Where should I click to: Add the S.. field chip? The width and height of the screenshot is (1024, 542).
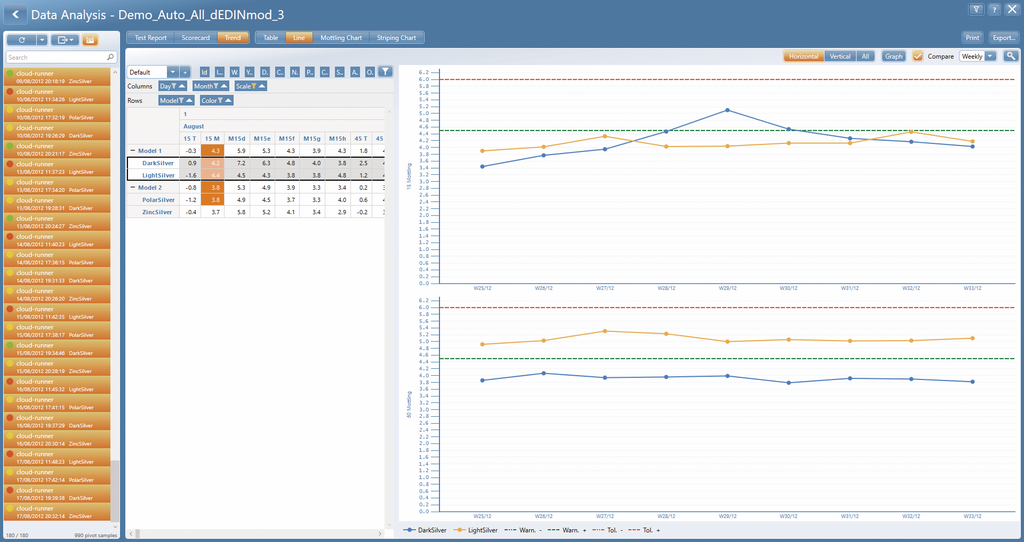click(340, 72)
